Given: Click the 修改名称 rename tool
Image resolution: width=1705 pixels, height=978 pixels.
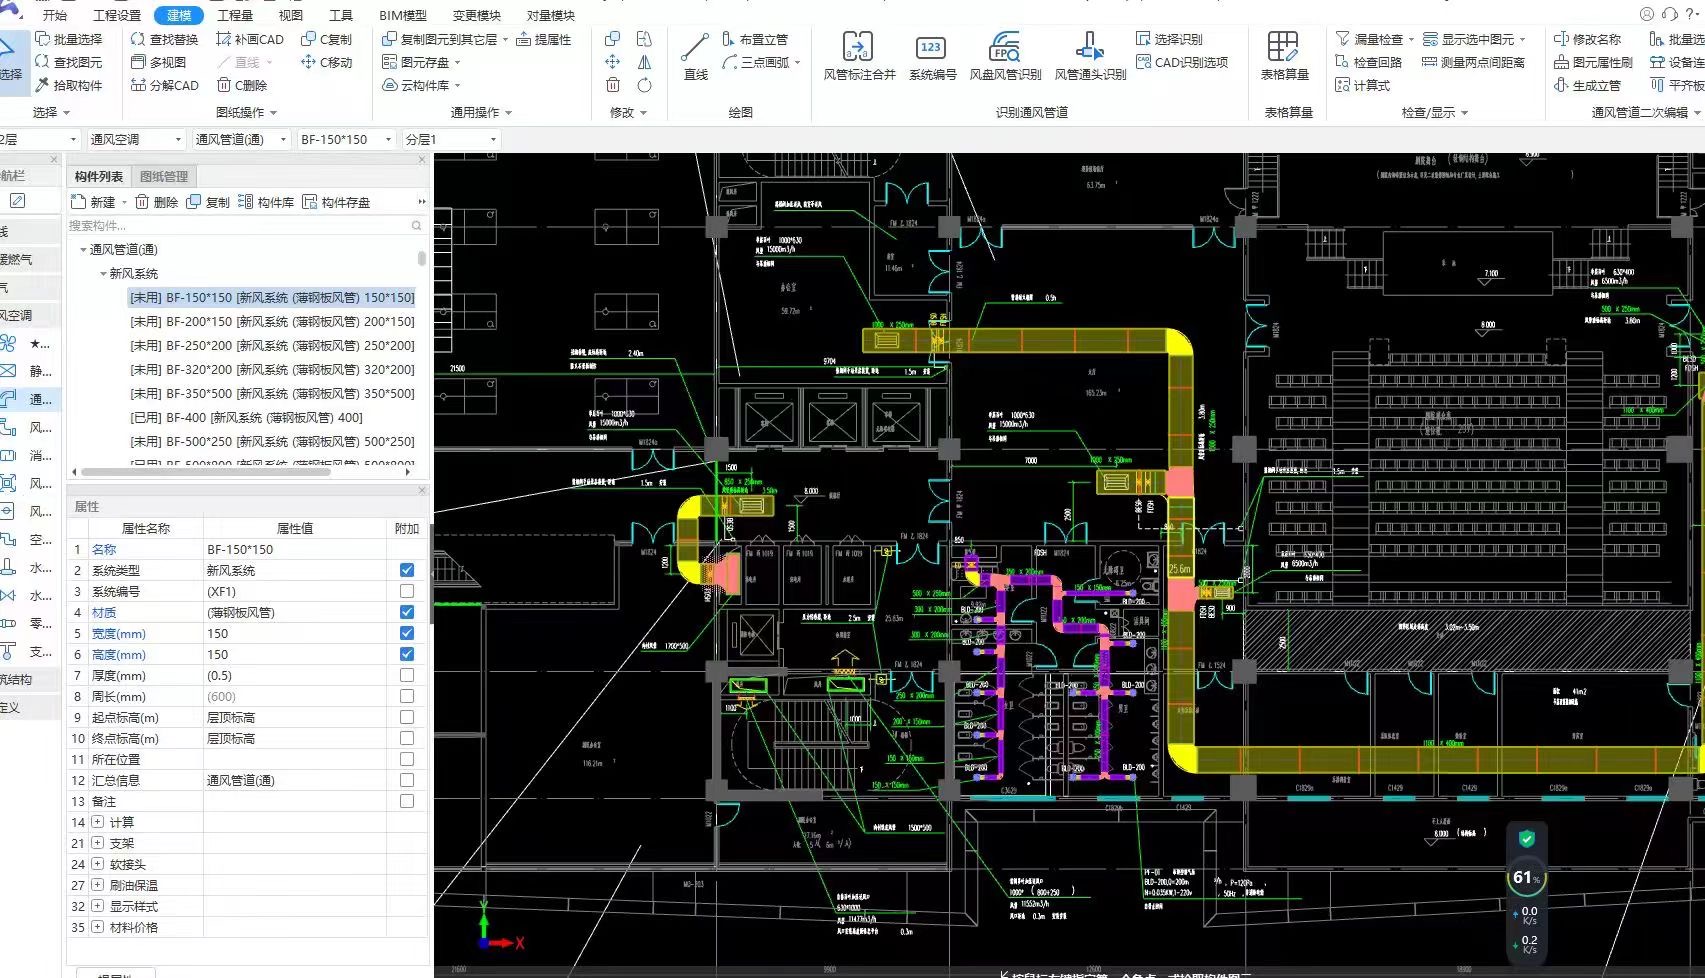Looking at the screenshot, I should (1587, 39).
